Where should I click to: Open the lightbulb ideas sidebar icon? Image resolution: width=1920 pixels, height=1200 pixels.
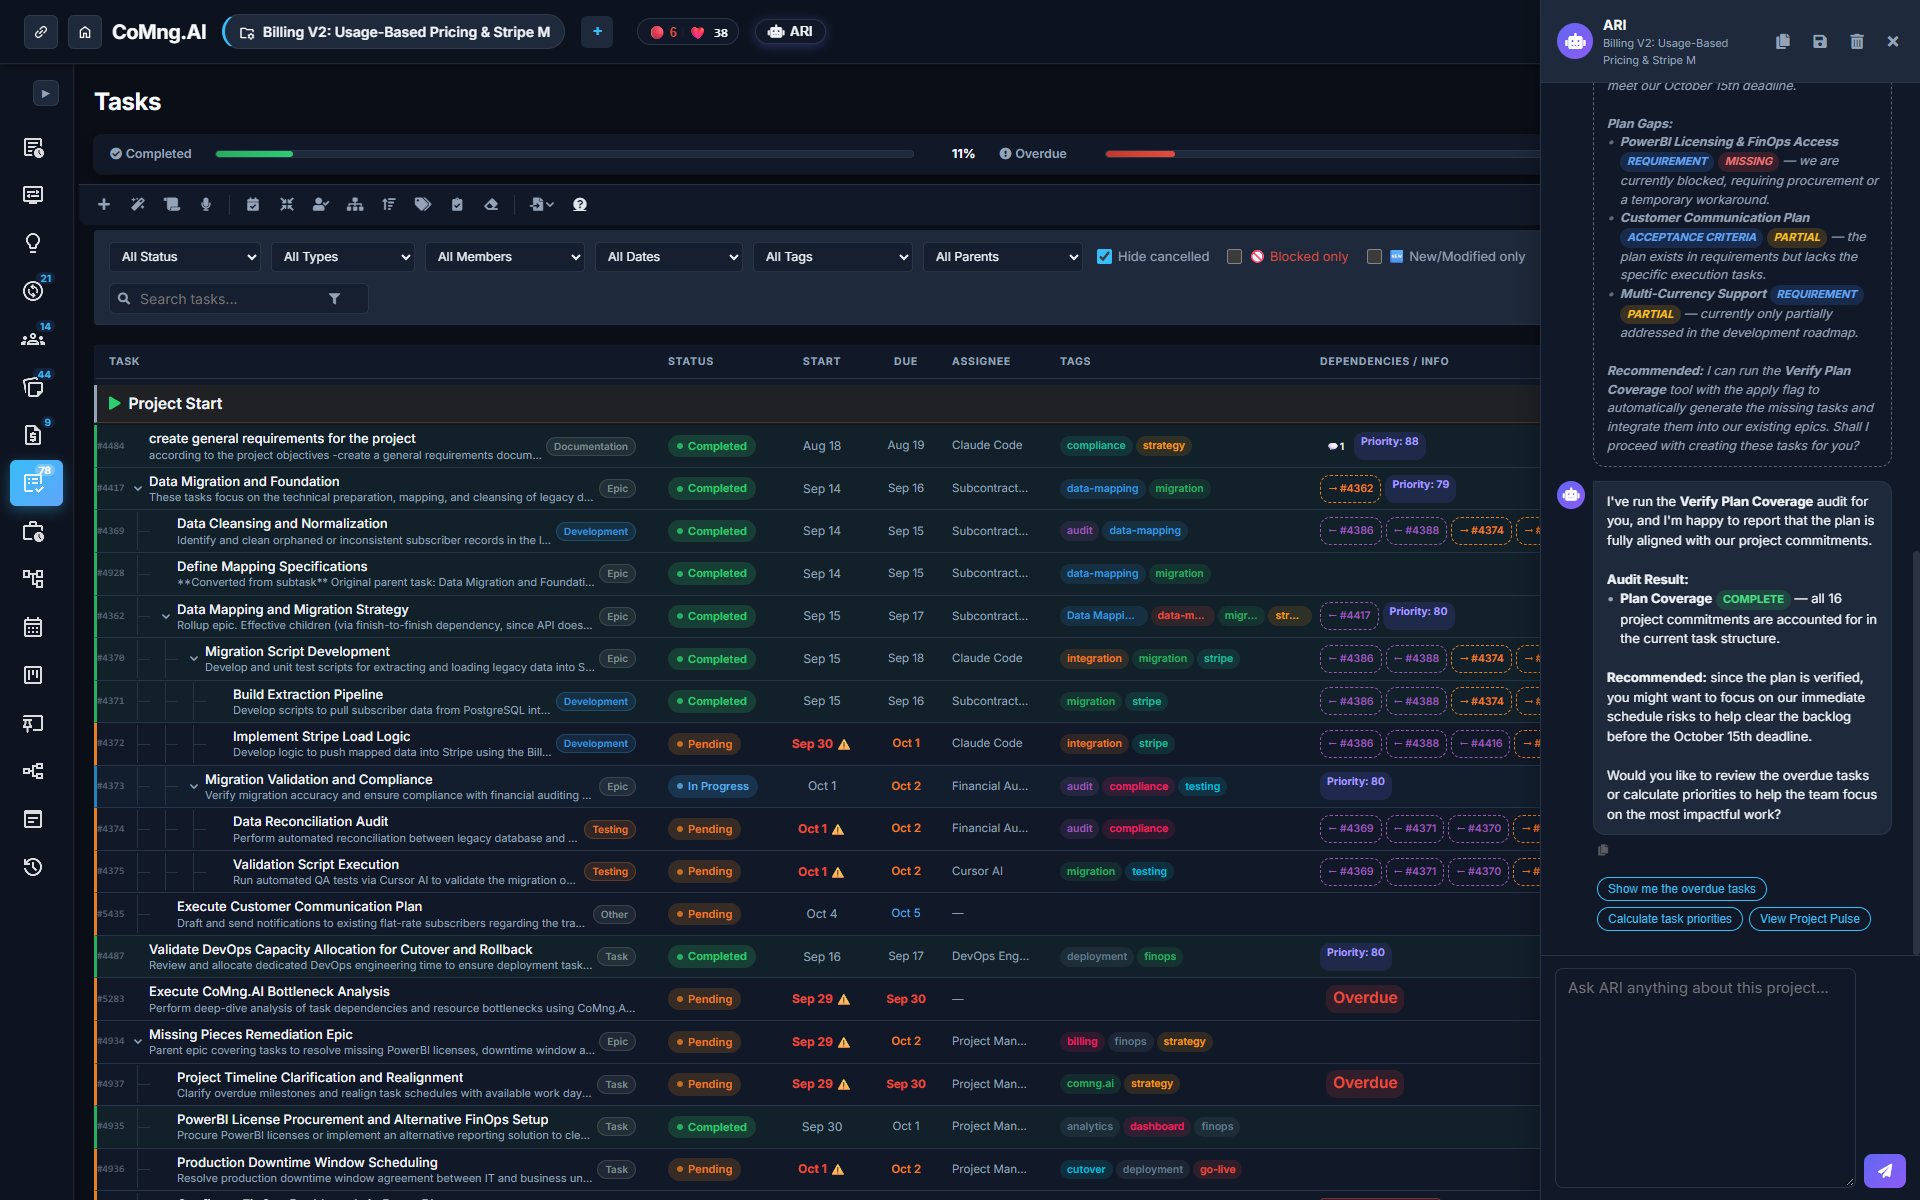(x=33, y=243)
